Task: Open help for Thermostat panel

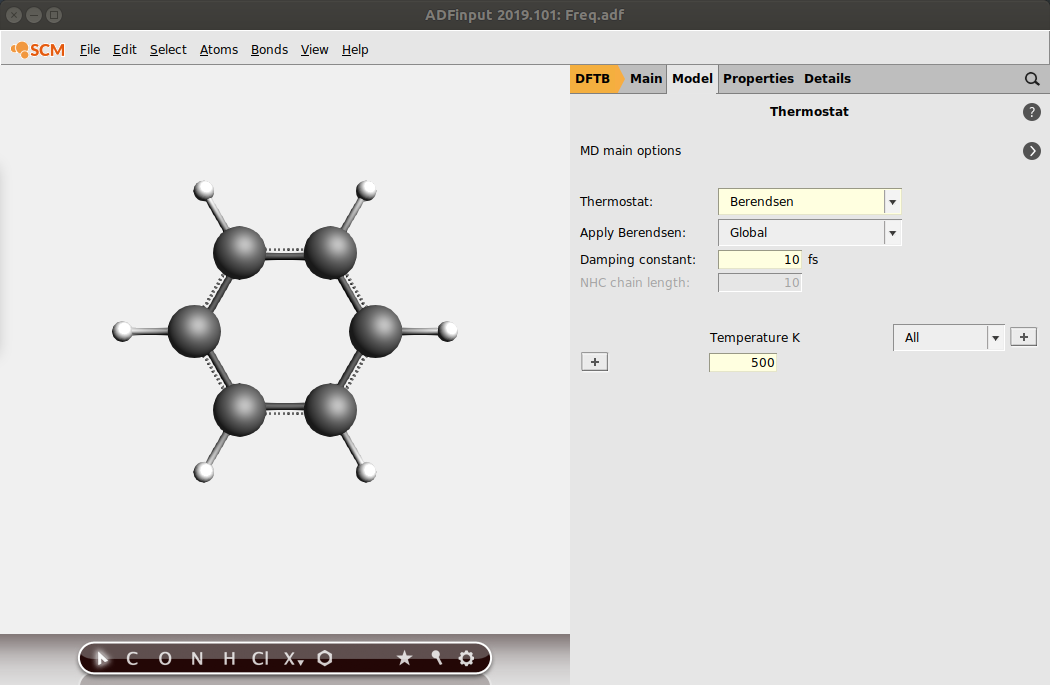Action: (x=1032, y=112)
